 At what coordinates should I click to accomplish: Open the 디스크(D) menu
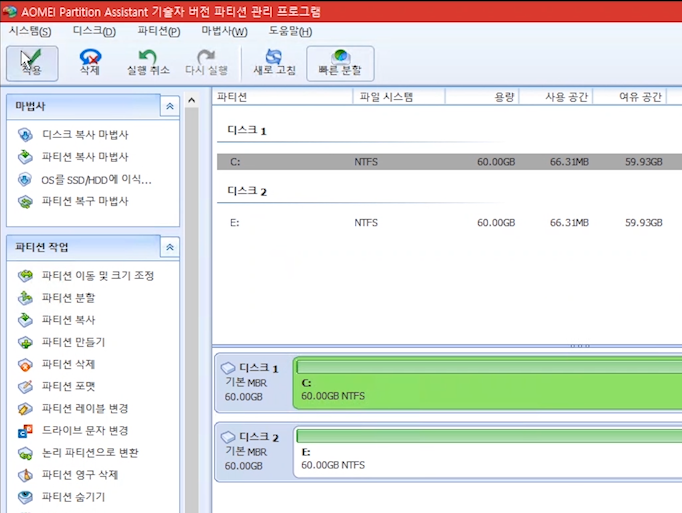pos(94,31)
